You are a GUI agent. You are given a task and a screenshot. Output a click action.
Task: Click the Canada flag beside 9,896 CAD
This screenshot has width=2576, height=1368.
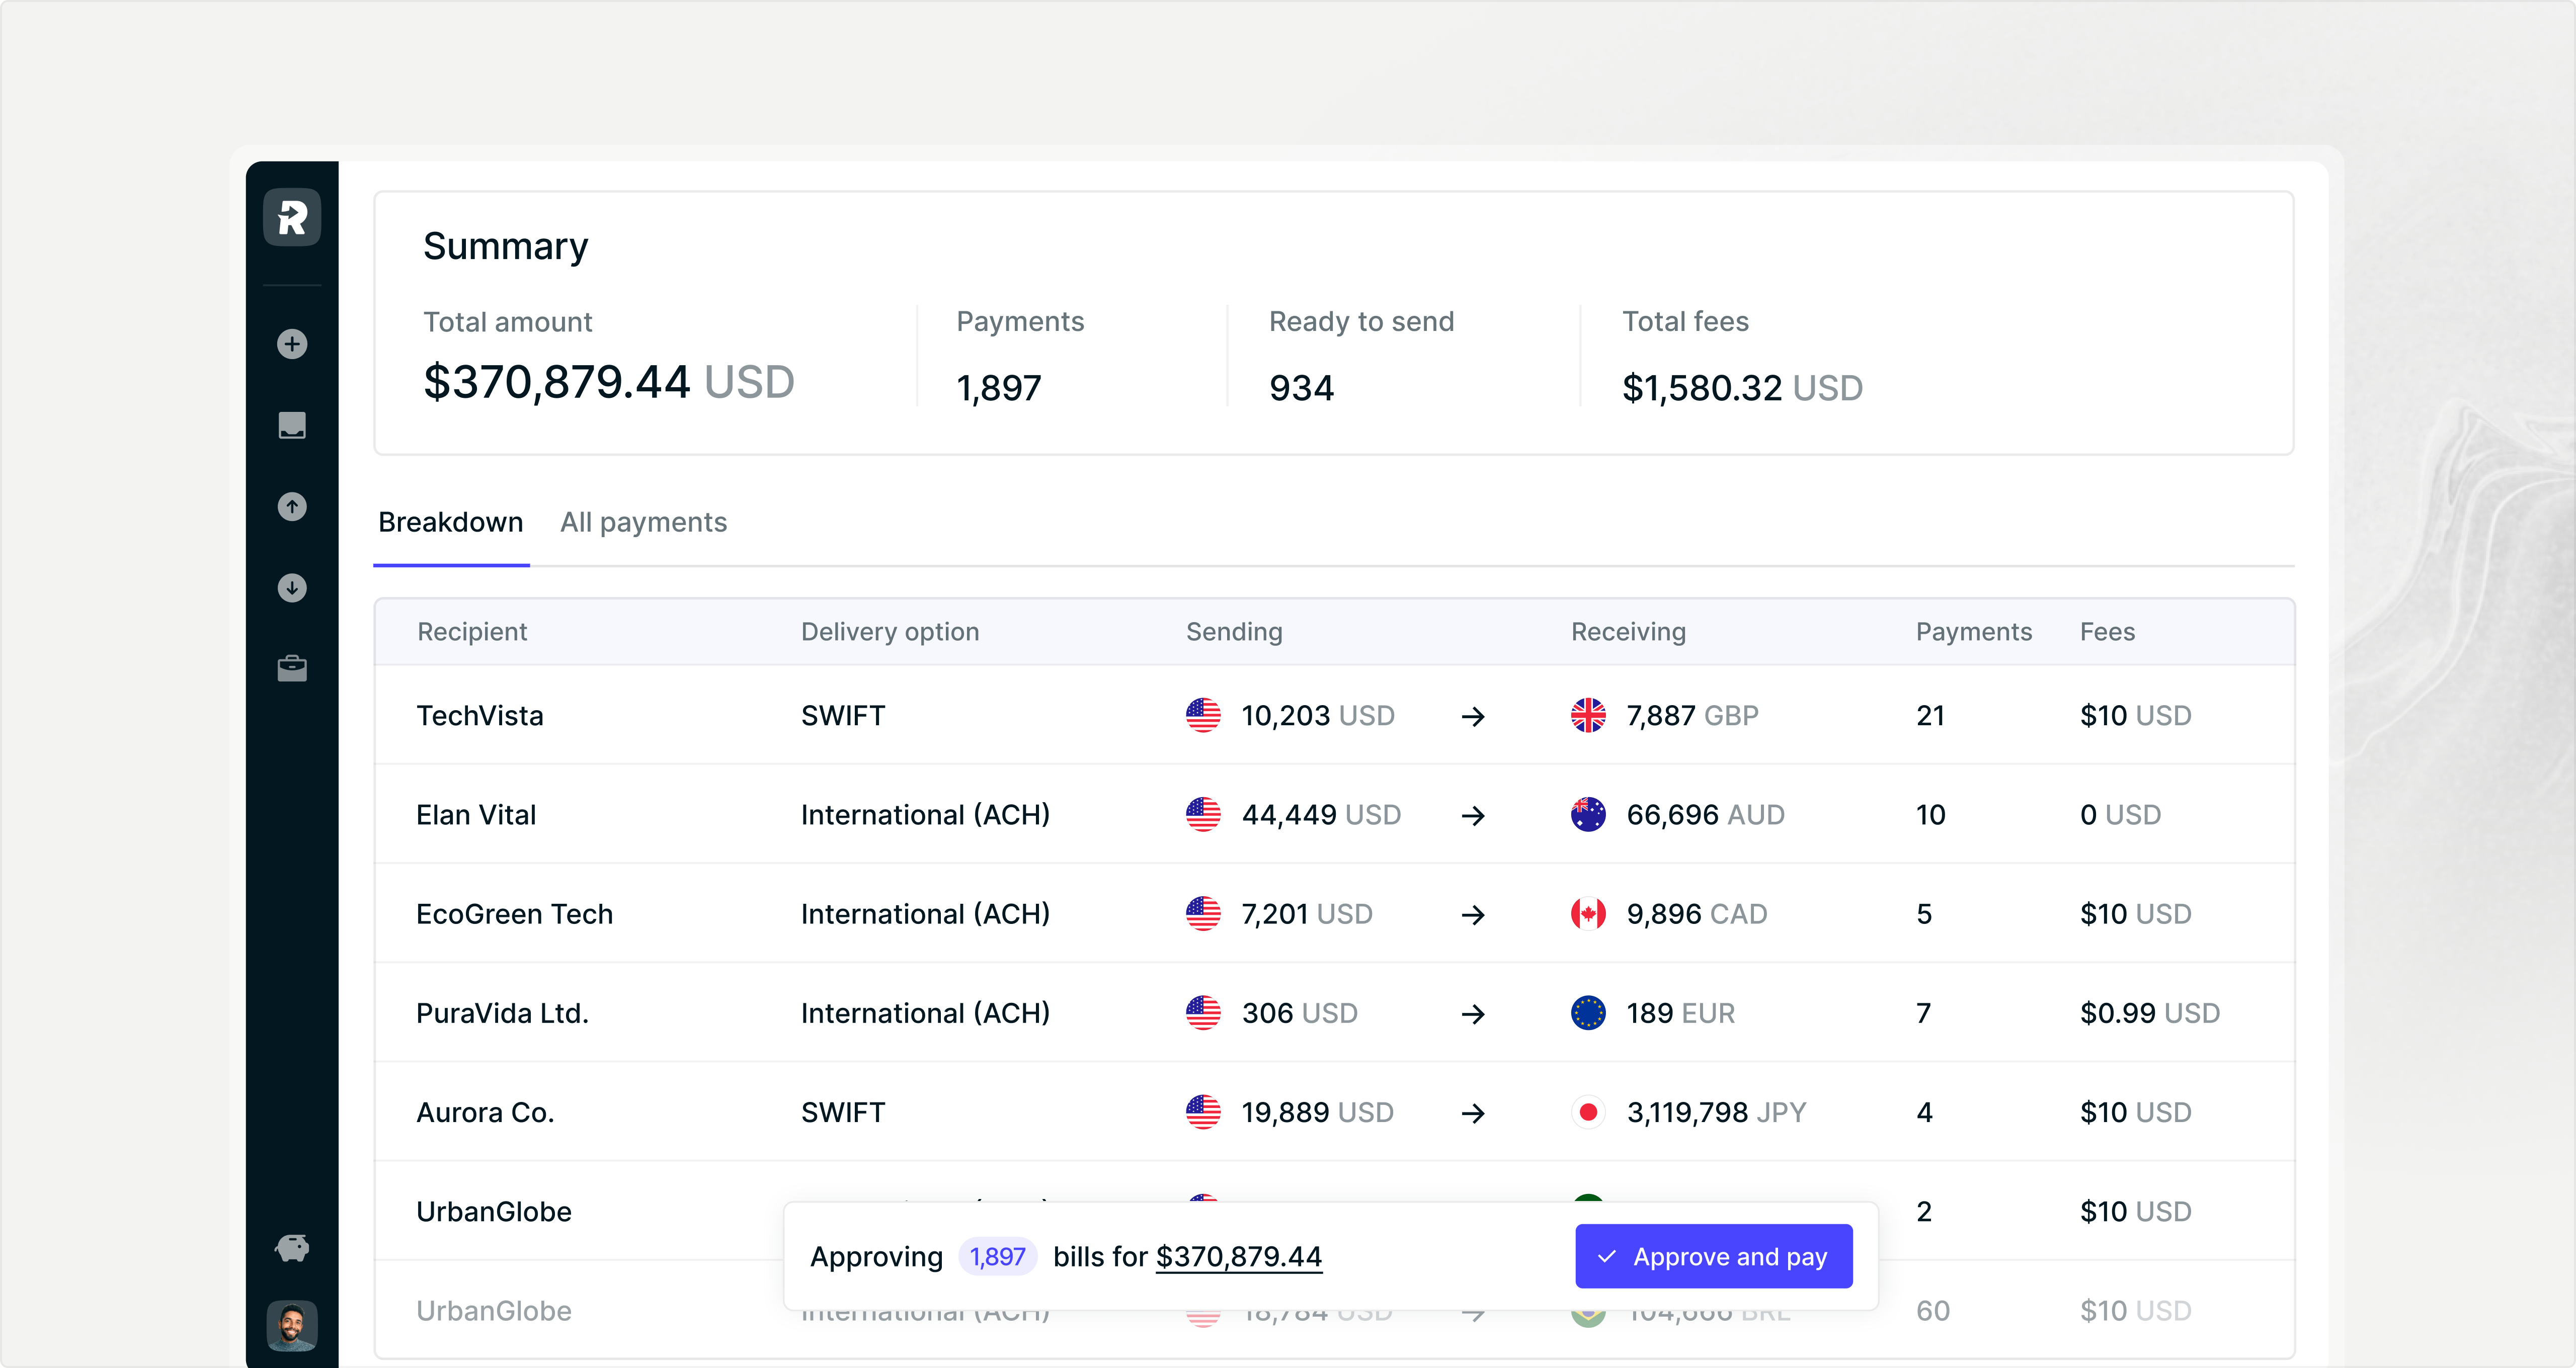[x=1589, y=913]
